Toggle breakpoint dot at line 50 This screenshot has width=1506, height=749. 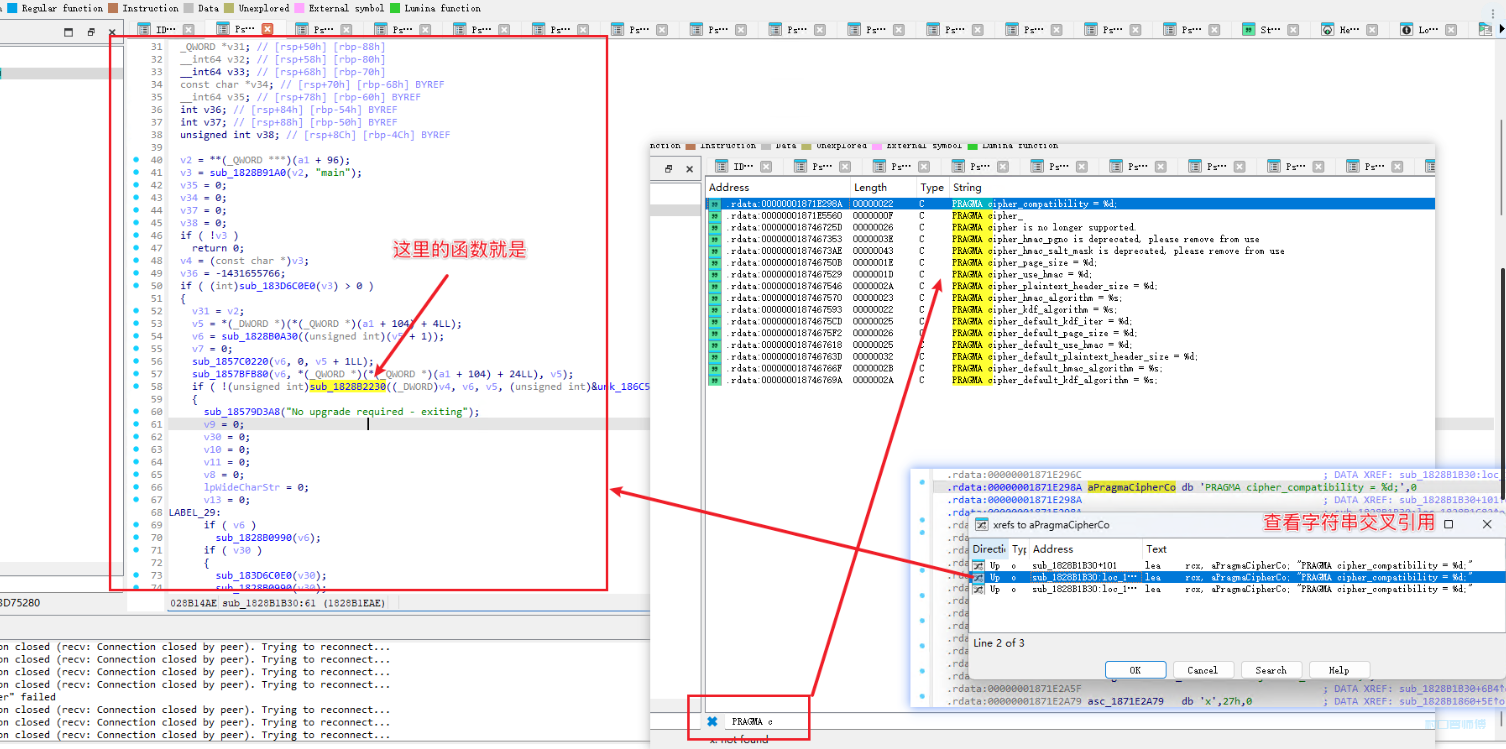tap(136, 286)
